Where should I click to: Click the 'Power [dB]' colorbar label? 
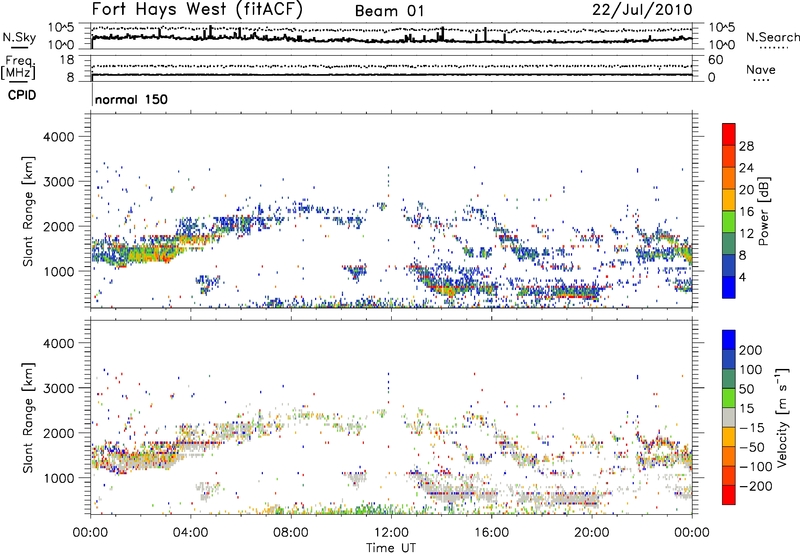pyautogui.click(x=763, y=211)
